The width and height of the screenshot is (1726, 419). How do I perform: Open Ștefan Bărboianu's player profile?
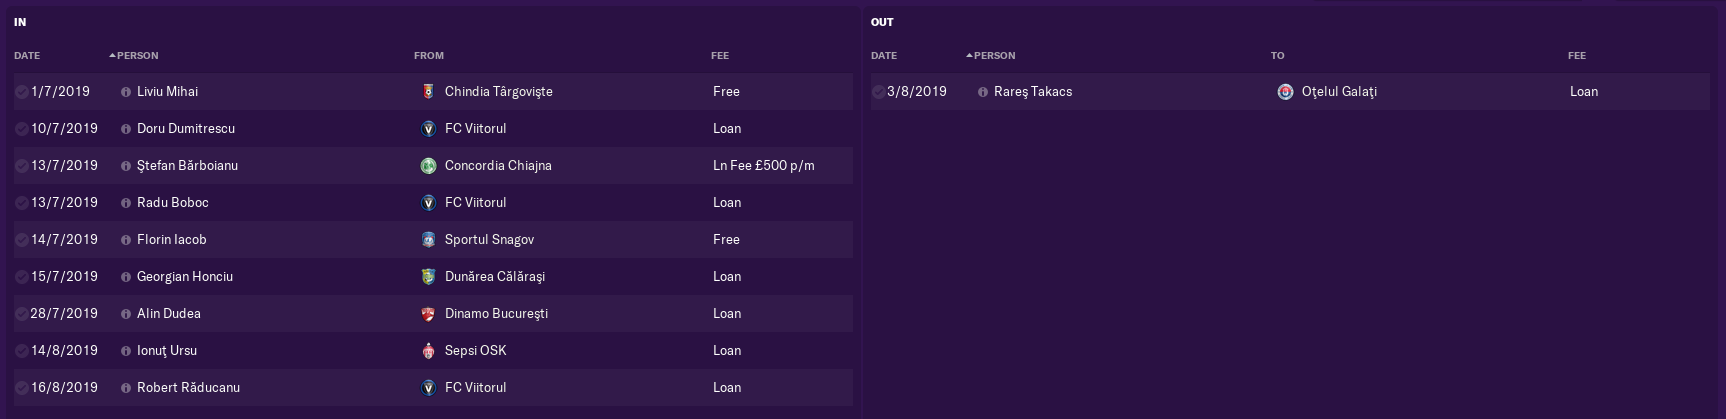[187, 165]
